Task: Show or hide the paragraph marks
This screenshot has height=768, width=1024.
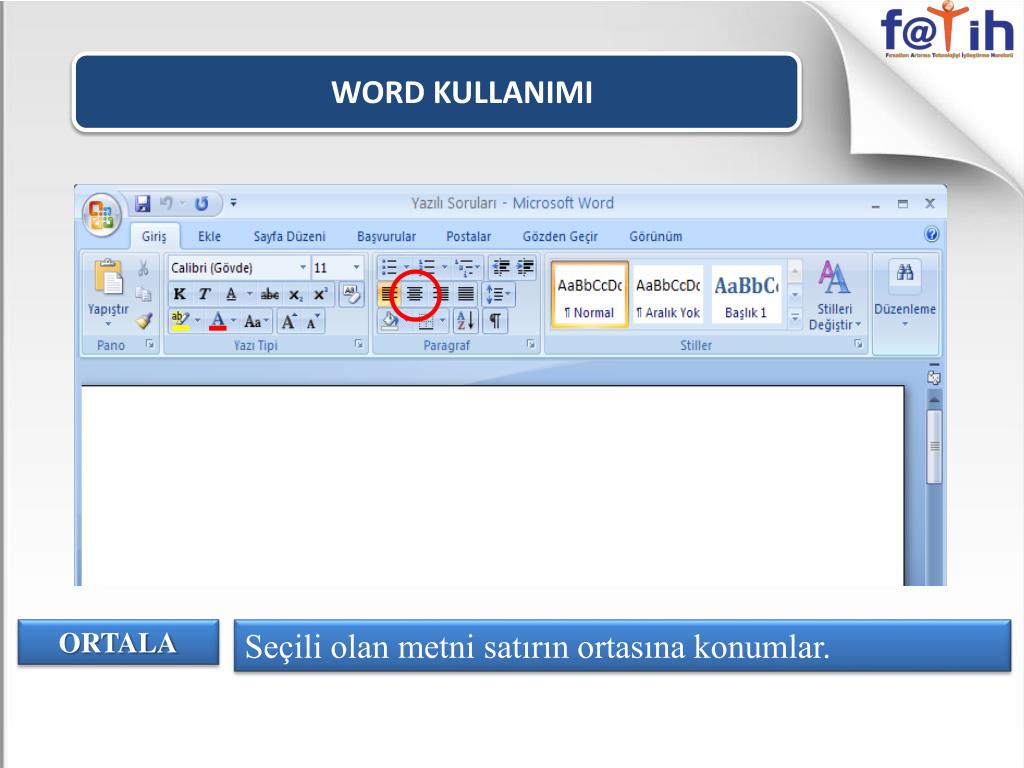Action: tap(496, 321)
